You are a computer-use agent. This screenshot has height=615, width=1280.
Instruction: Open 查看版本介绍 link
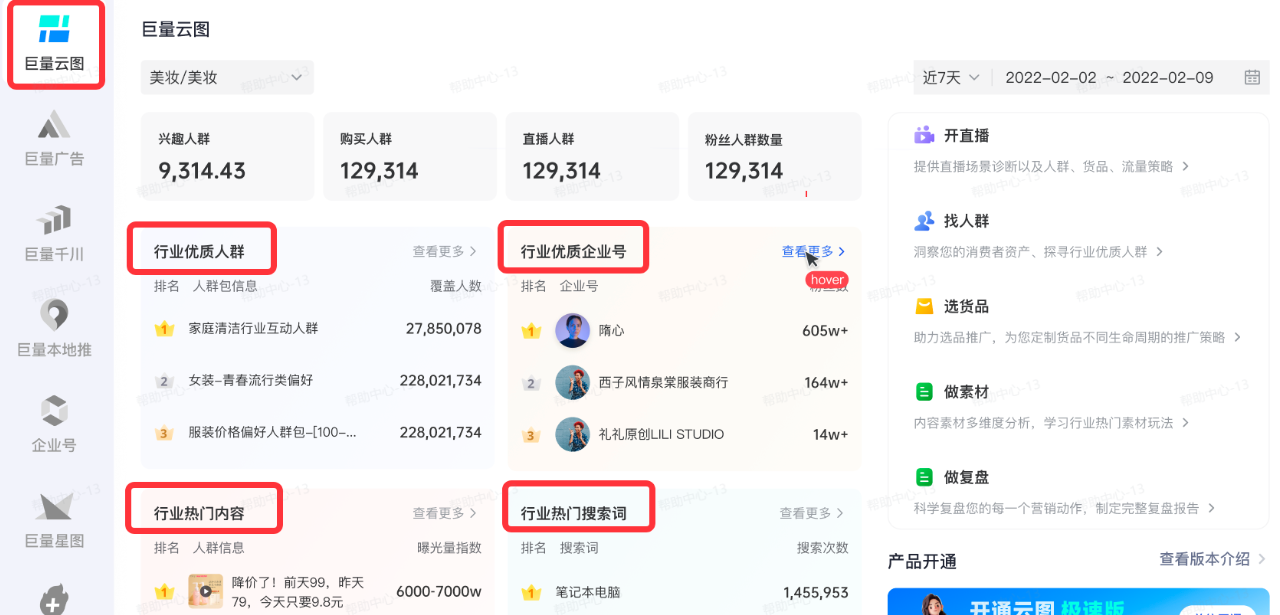(x=1213, y=560)
